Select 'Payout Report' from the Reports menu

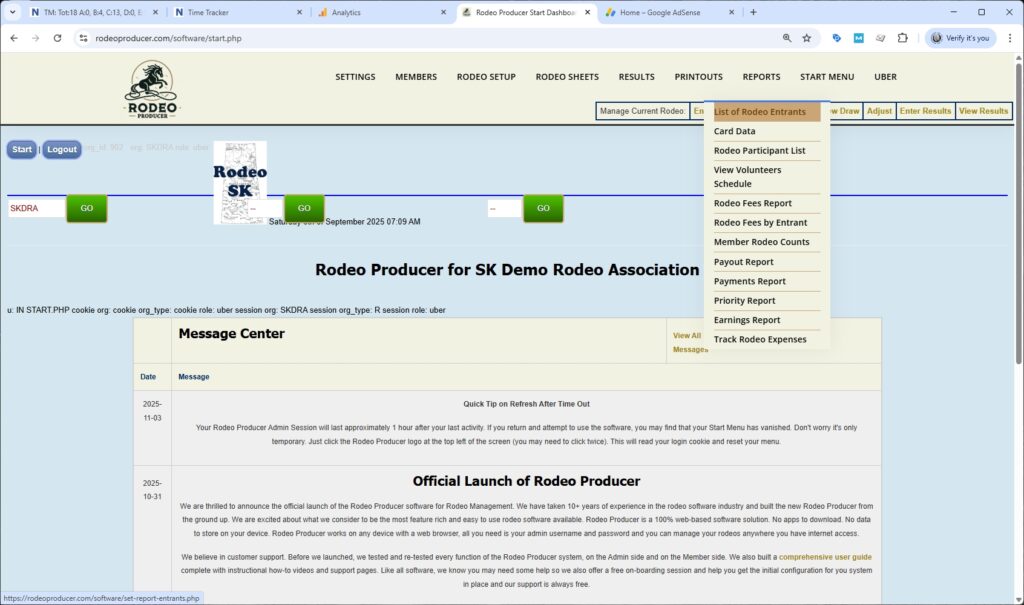click(744, 261)
